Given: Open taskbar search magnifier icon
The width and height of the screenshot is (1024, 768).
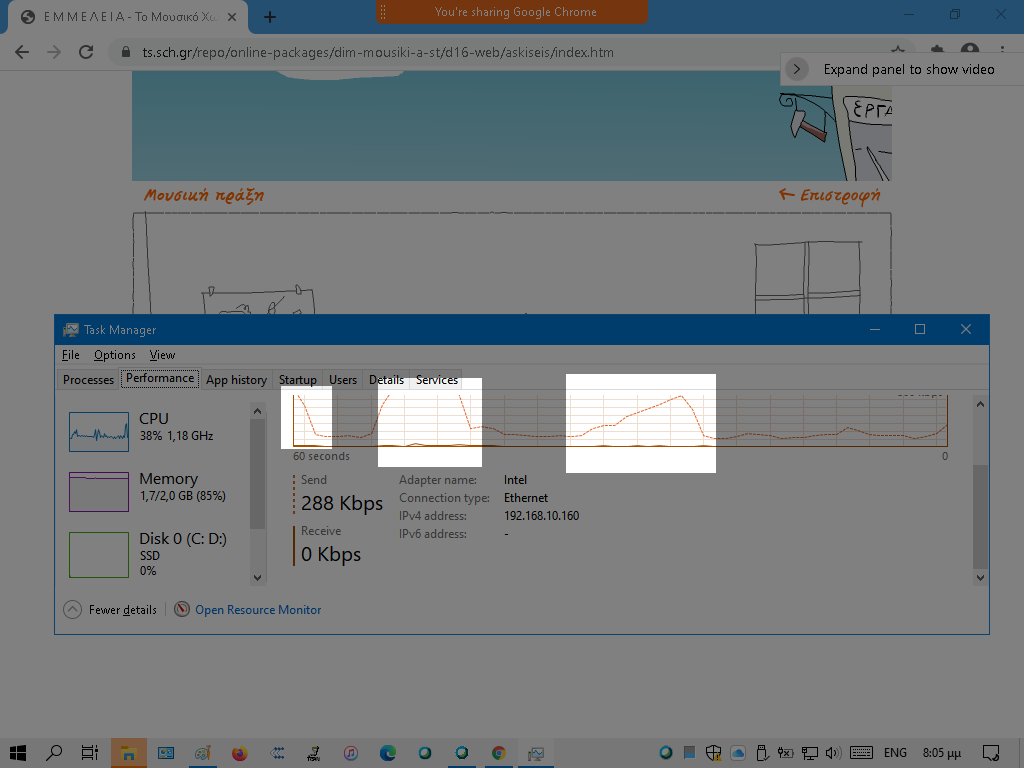Looking at the screenshot, I should [x=54, y=753].
